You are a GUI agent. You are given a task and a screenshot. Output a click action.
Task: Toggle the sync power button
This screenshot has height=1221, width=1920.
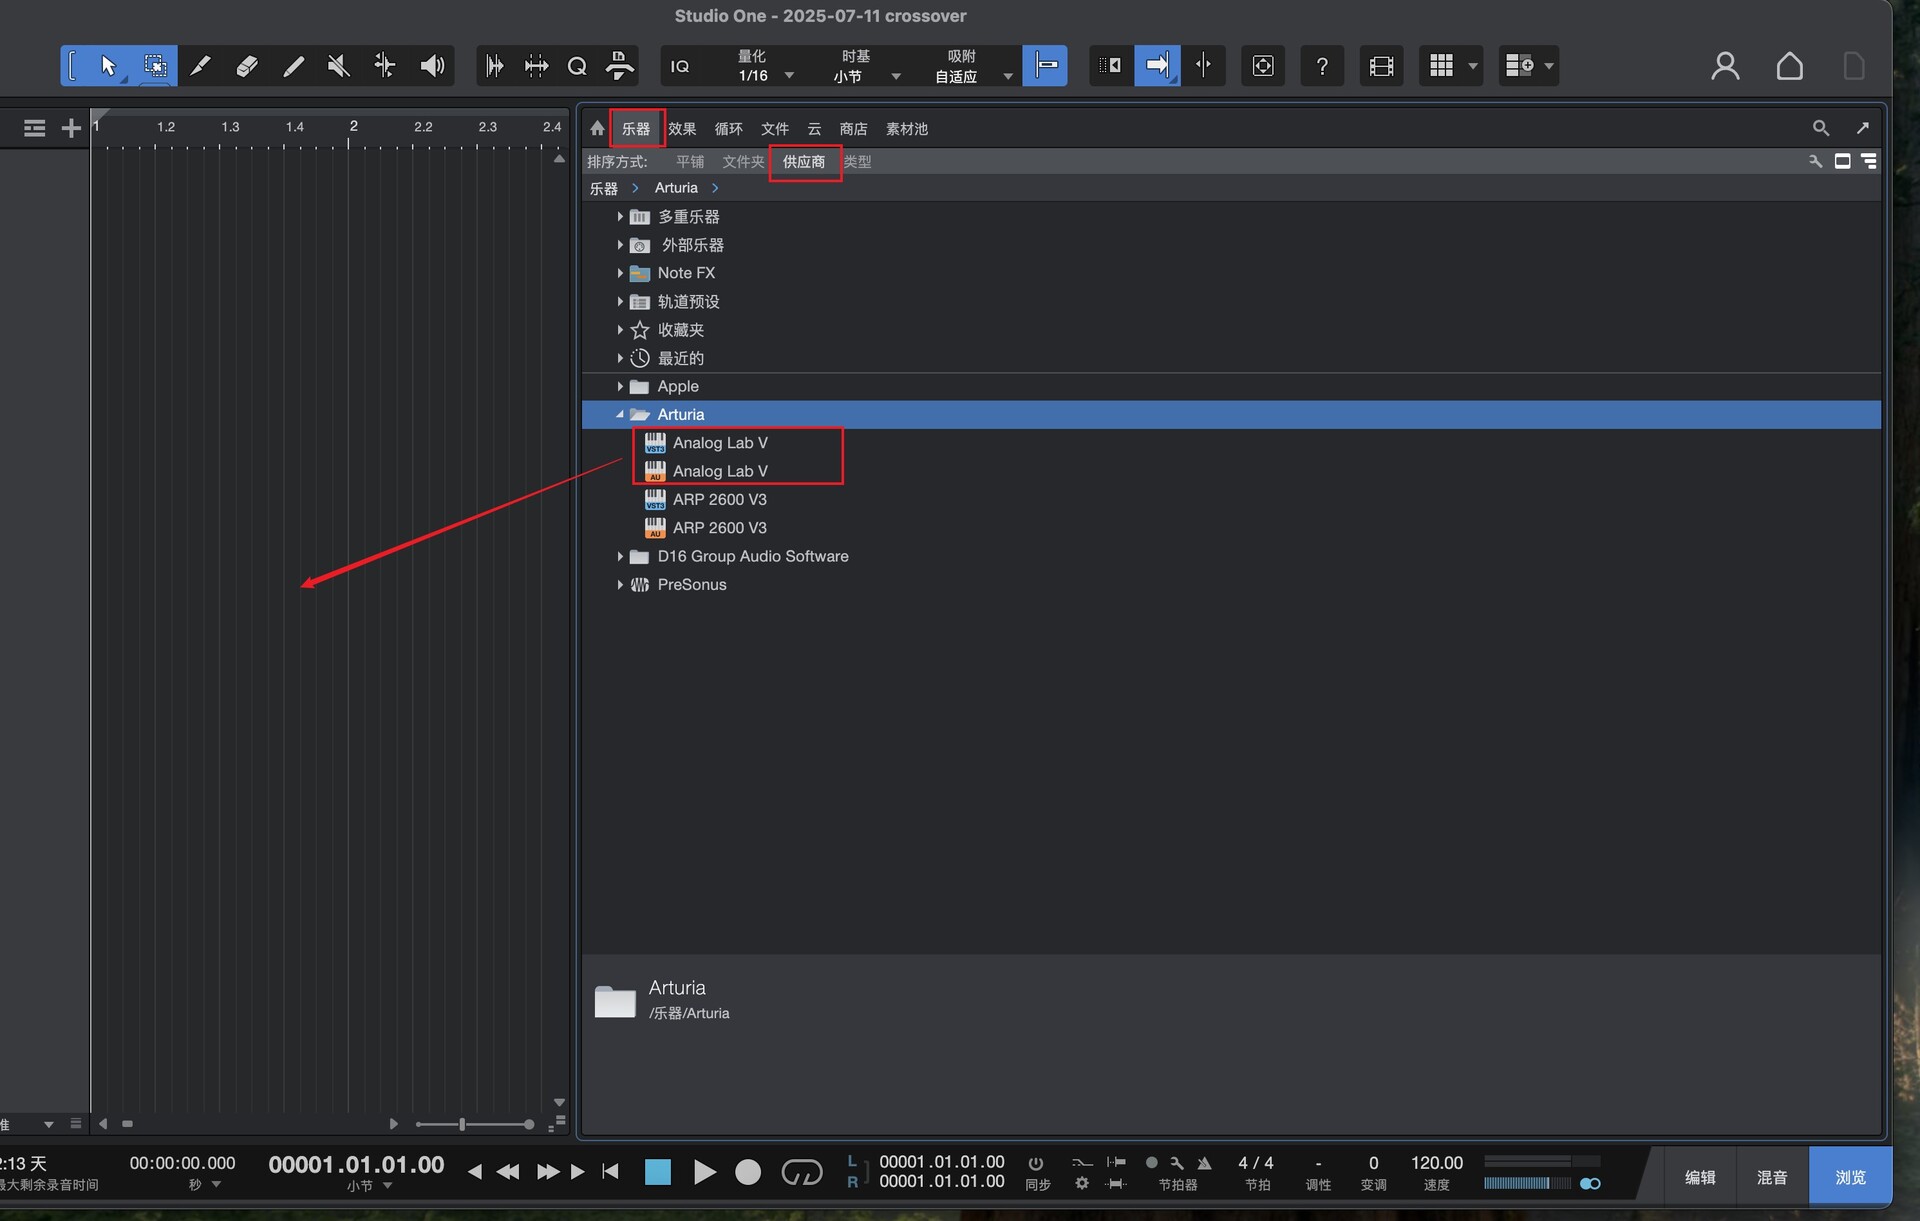click(x=1036, y=1163)
